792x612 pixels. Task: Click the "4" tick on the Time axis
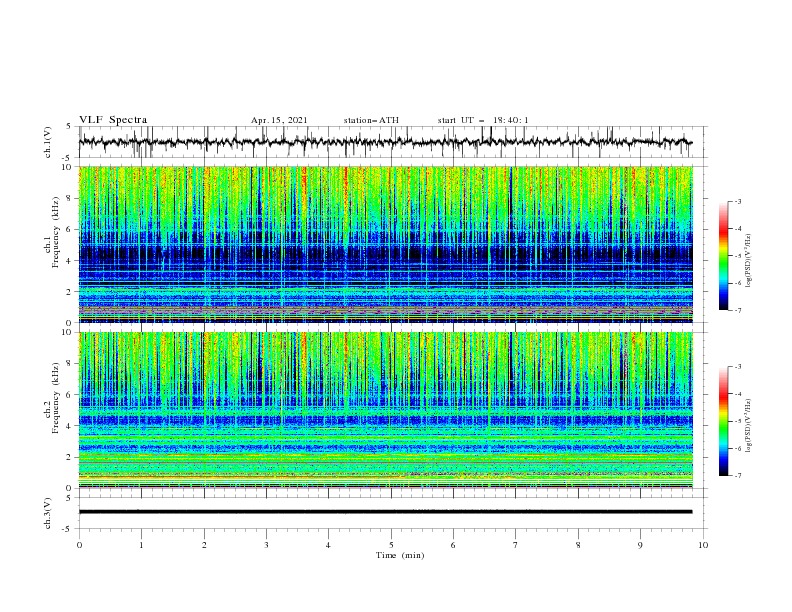point(329,545)
